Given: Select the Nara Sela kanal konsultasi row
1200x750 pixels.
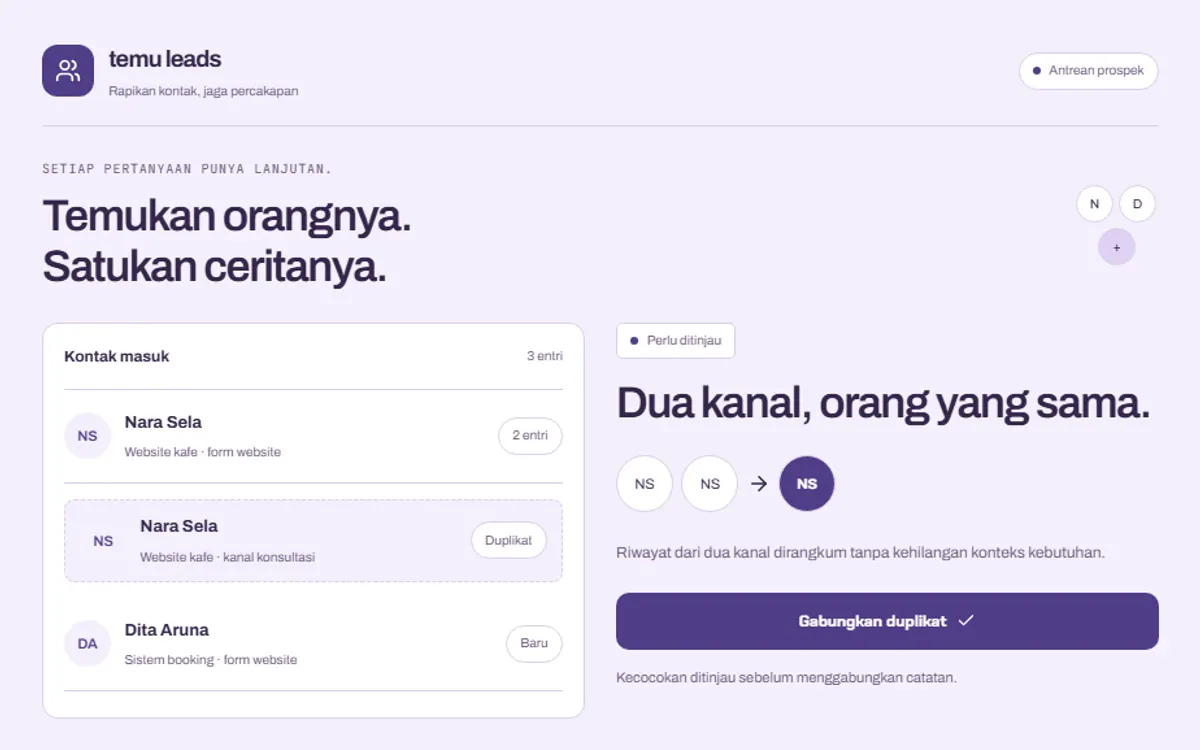Looking at the screenshot, I should click(313, 541).
